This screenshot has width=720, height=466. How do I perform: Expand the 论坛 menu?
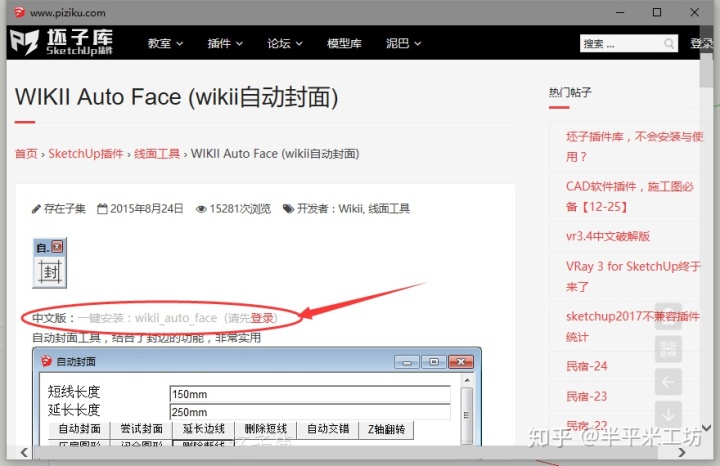tap(285, 43)
